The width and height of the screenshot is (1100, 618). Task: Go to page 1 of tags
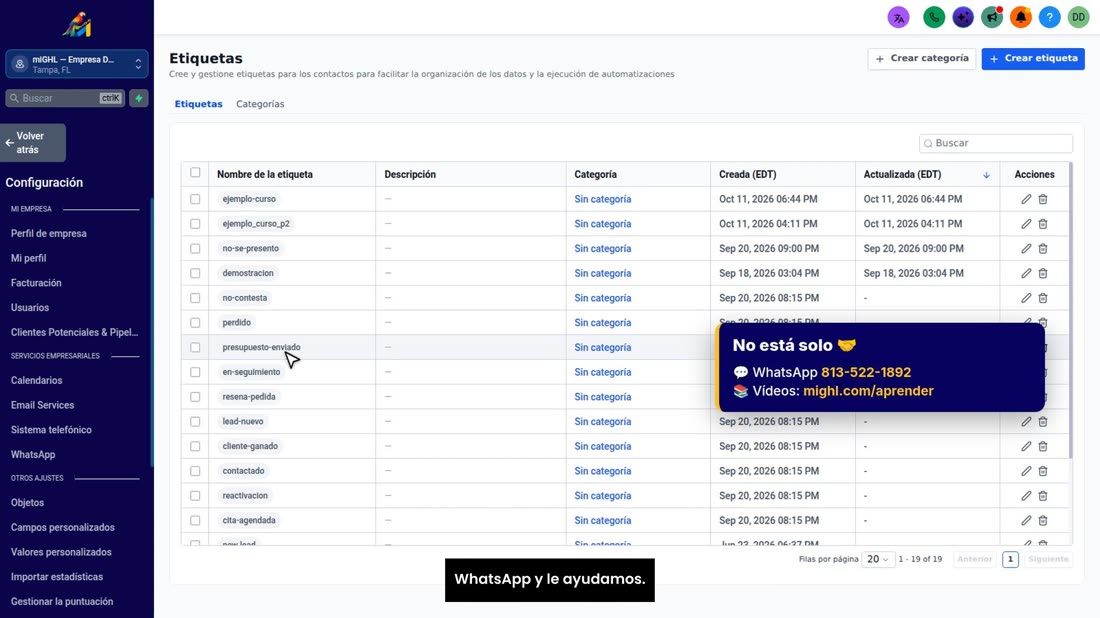pos(1010,559)
